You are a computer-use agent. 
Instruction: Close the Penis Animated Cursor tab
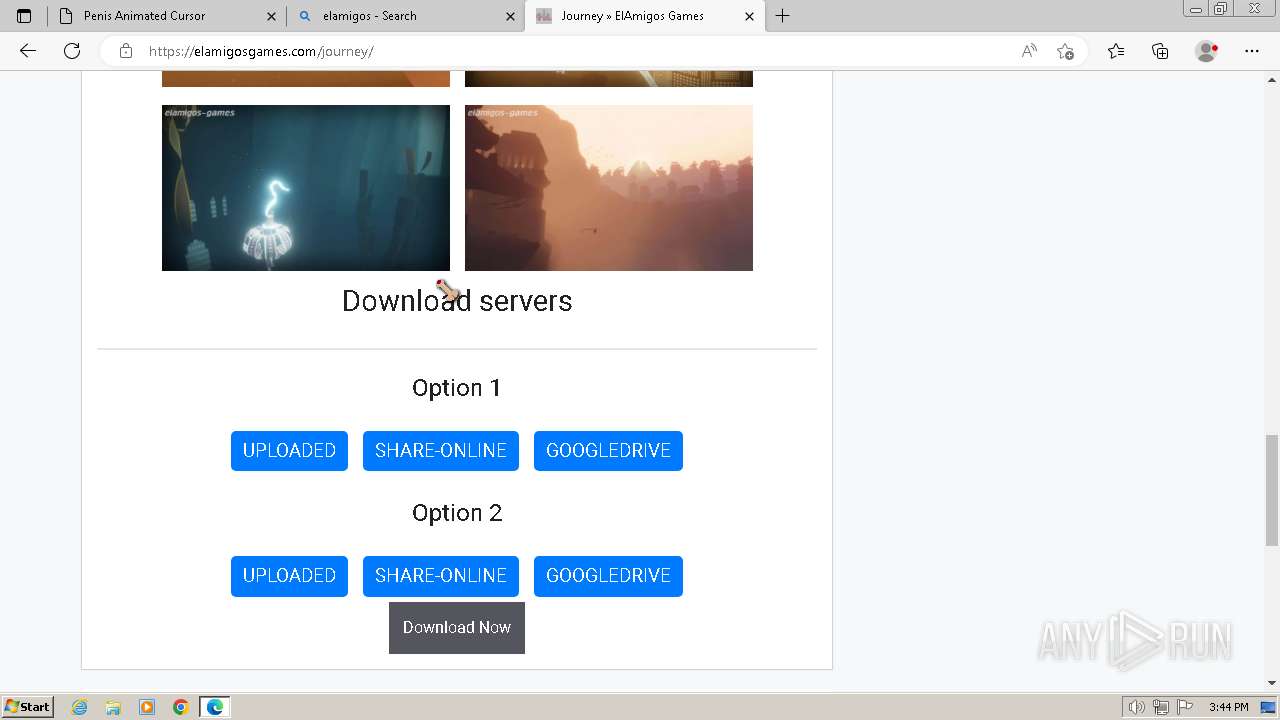(271, 16)
